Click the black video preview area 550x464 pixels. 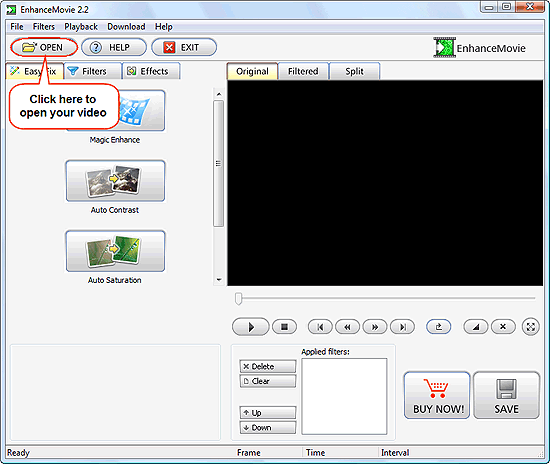point(385,183)
